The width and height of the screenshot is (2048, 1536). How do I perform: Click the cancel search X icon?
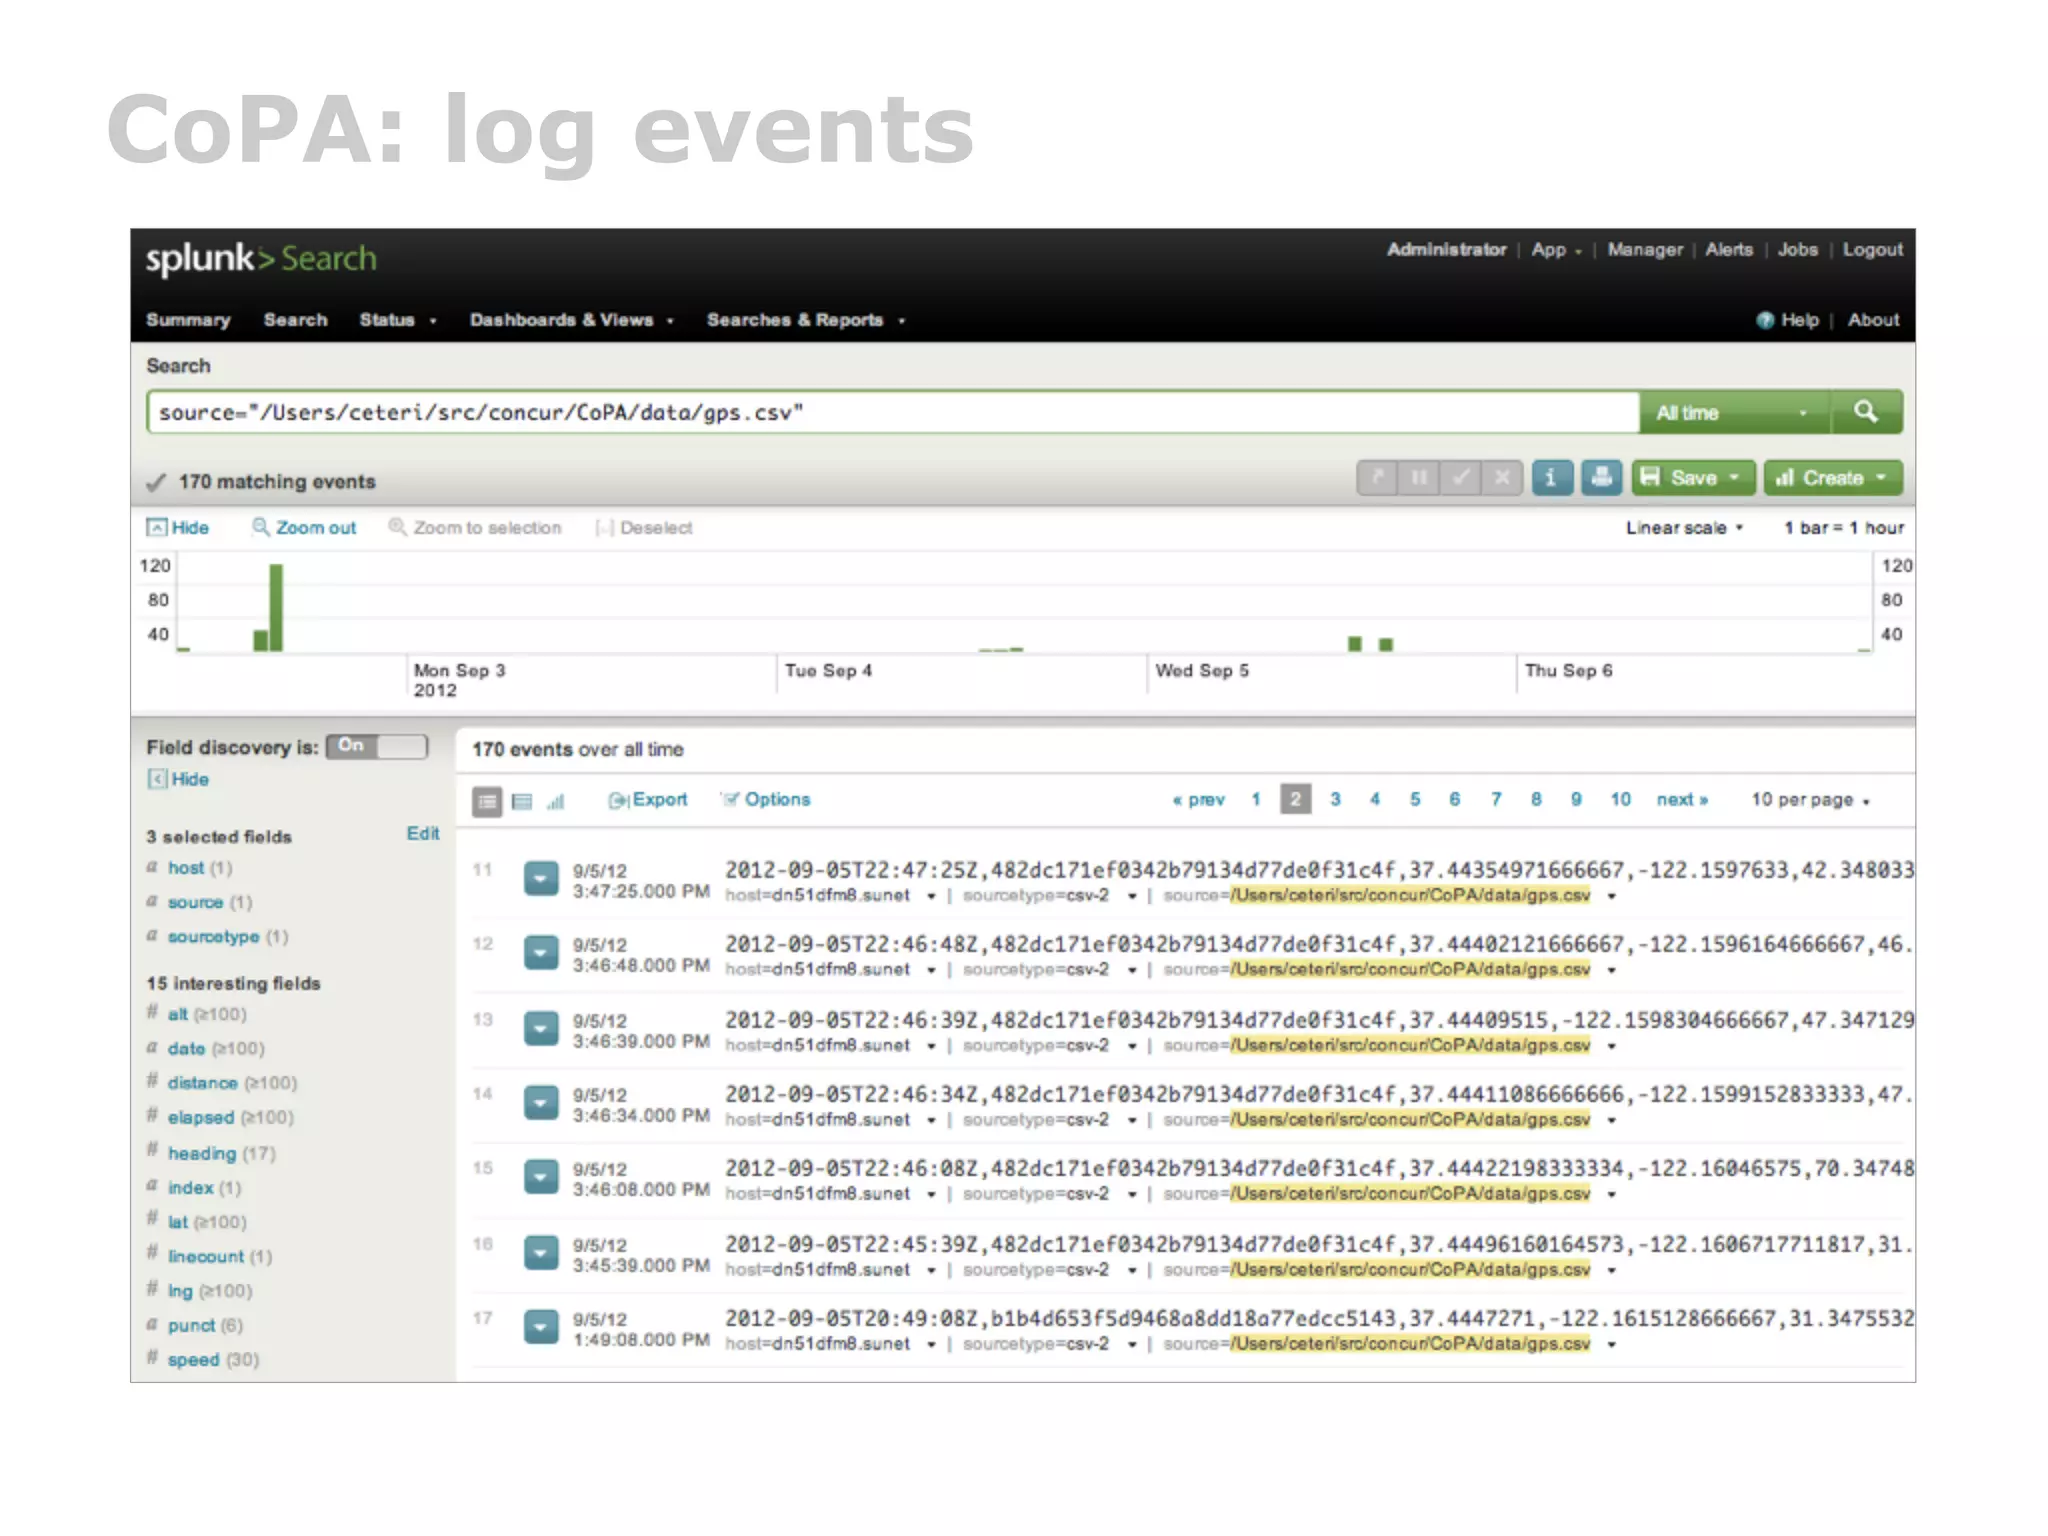click(x=1502, y=478)
